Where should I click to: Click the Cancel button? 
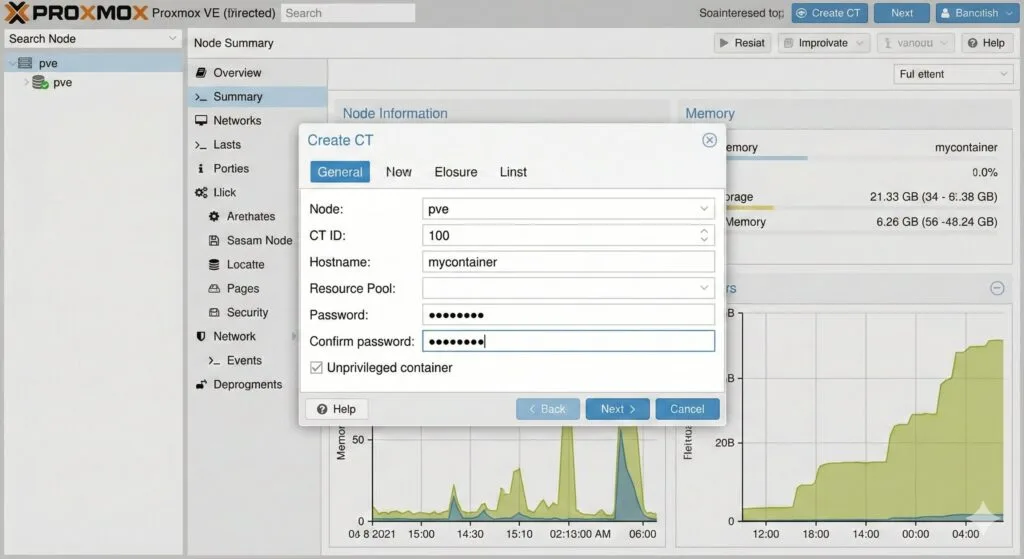tap(687, 409)
